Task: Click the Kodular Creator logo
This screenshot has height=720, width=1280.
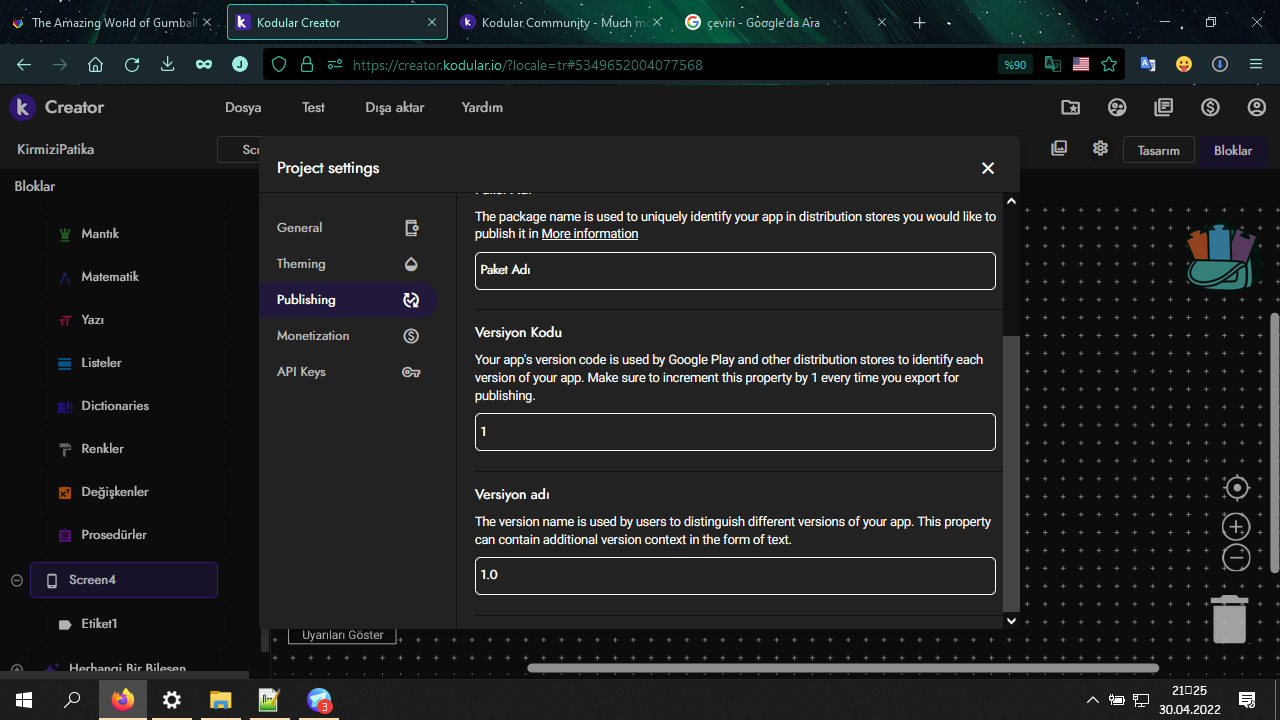Action: coord(57,107)
